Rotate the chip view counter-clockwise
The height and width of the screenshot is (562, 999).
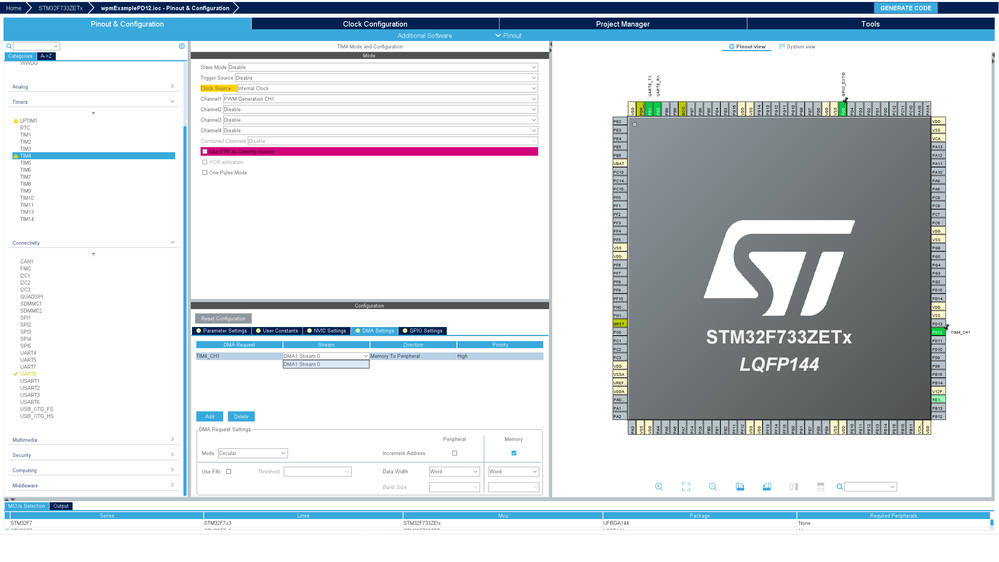point(766,487)
